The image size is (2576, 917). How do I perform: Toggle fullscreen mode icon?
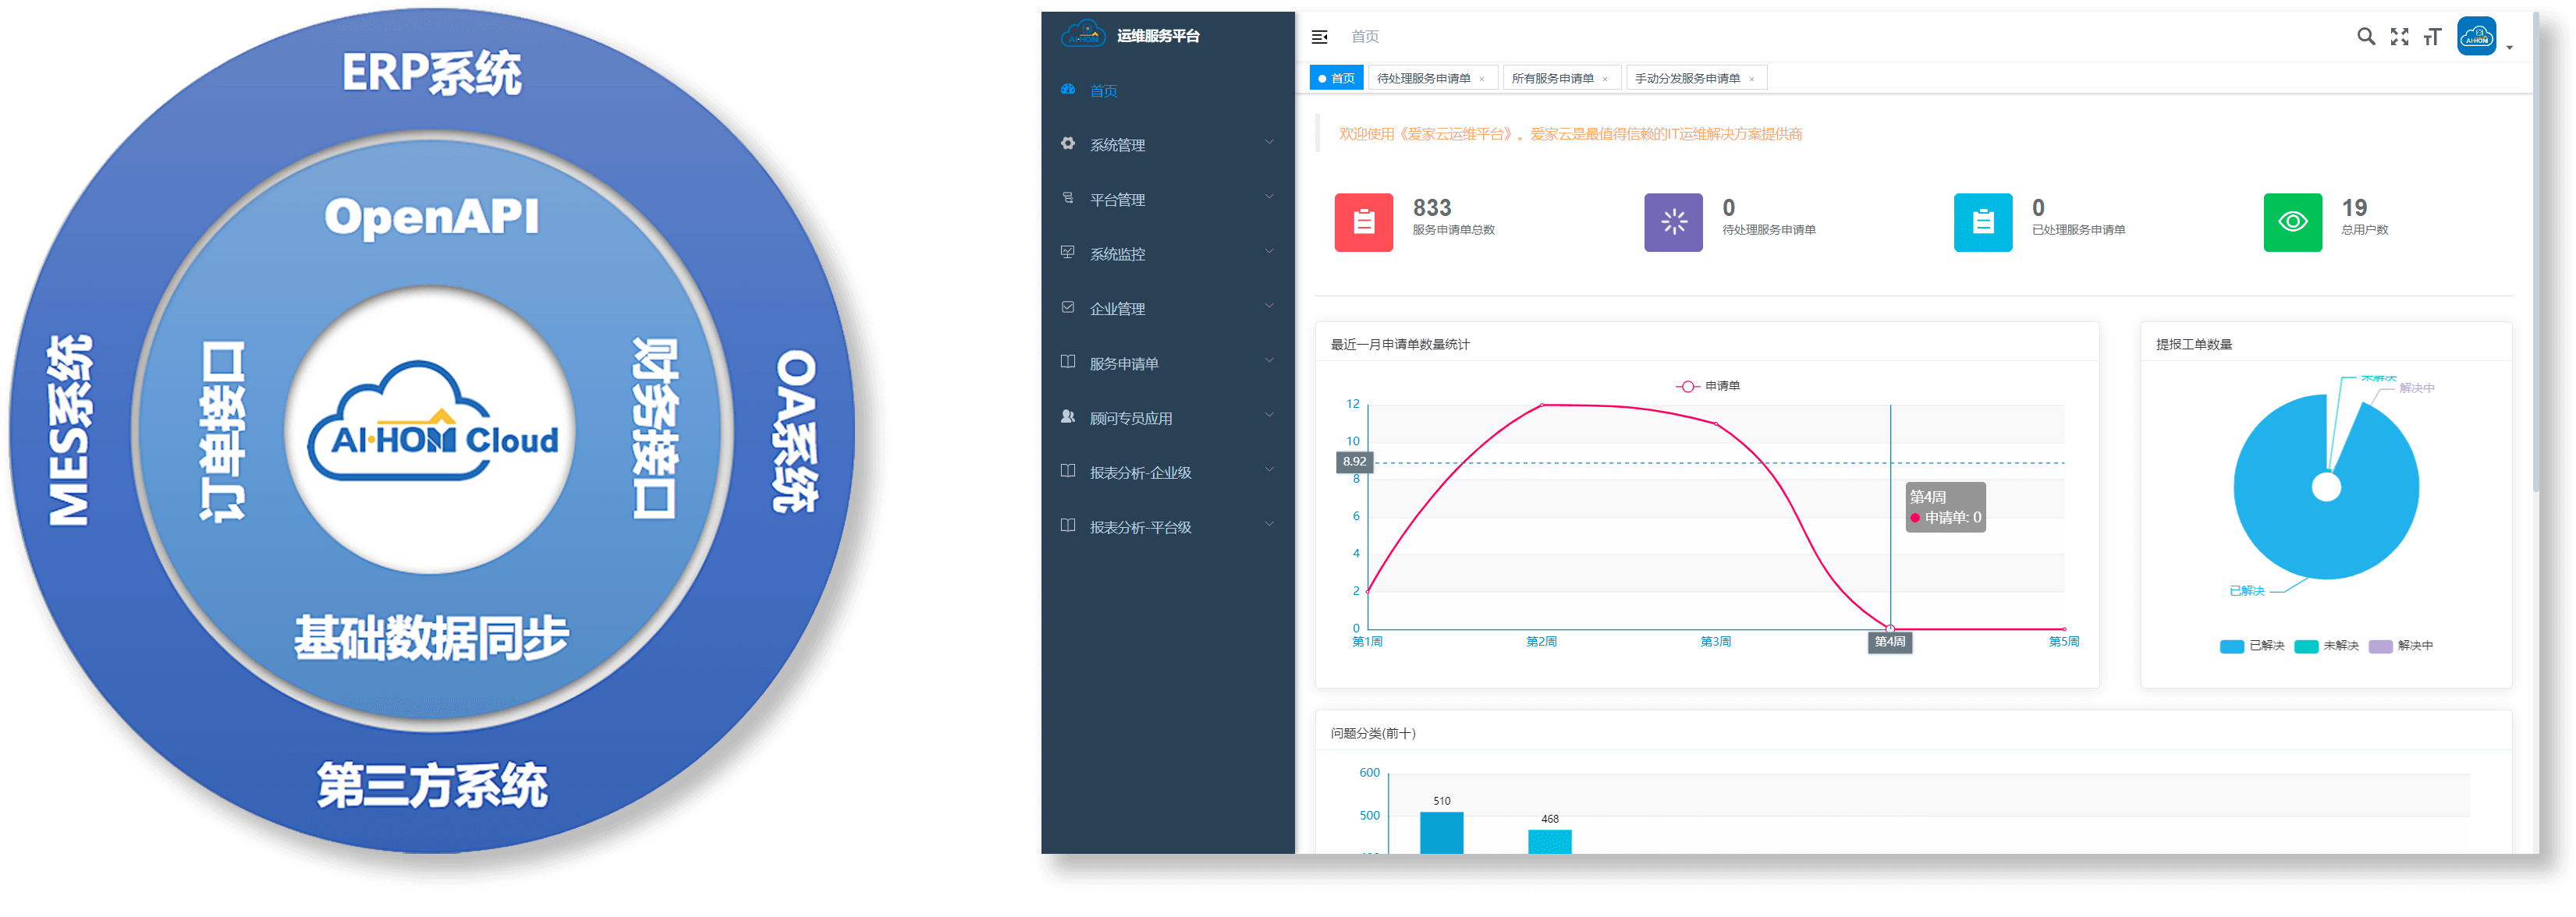click(2399, 37)
